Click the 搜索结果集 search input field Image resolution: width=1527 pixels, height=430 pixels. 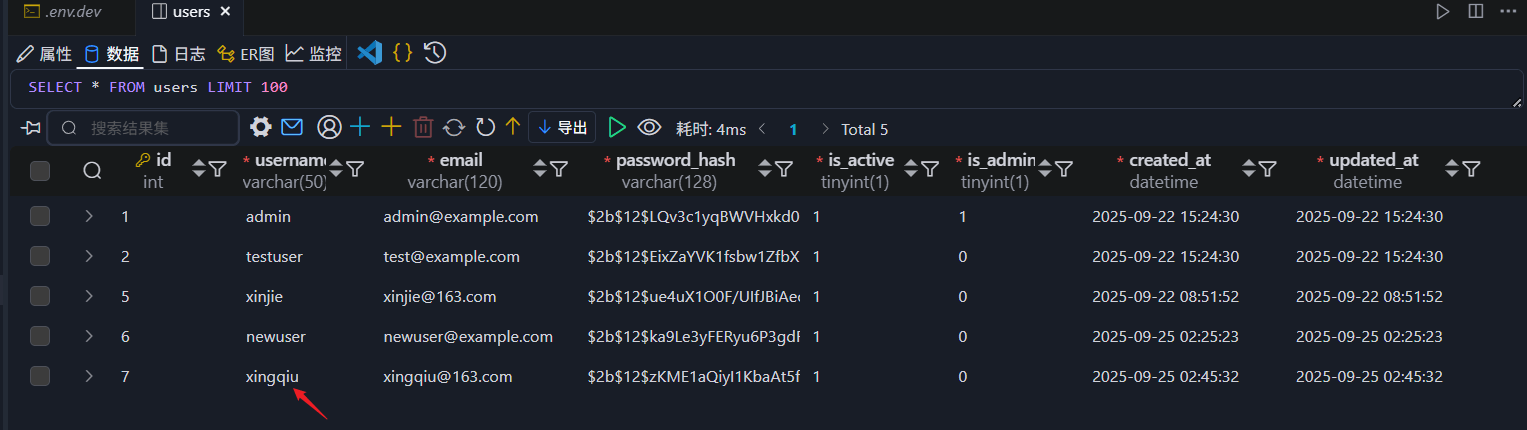pyautogui.click(x=150, y=128)
